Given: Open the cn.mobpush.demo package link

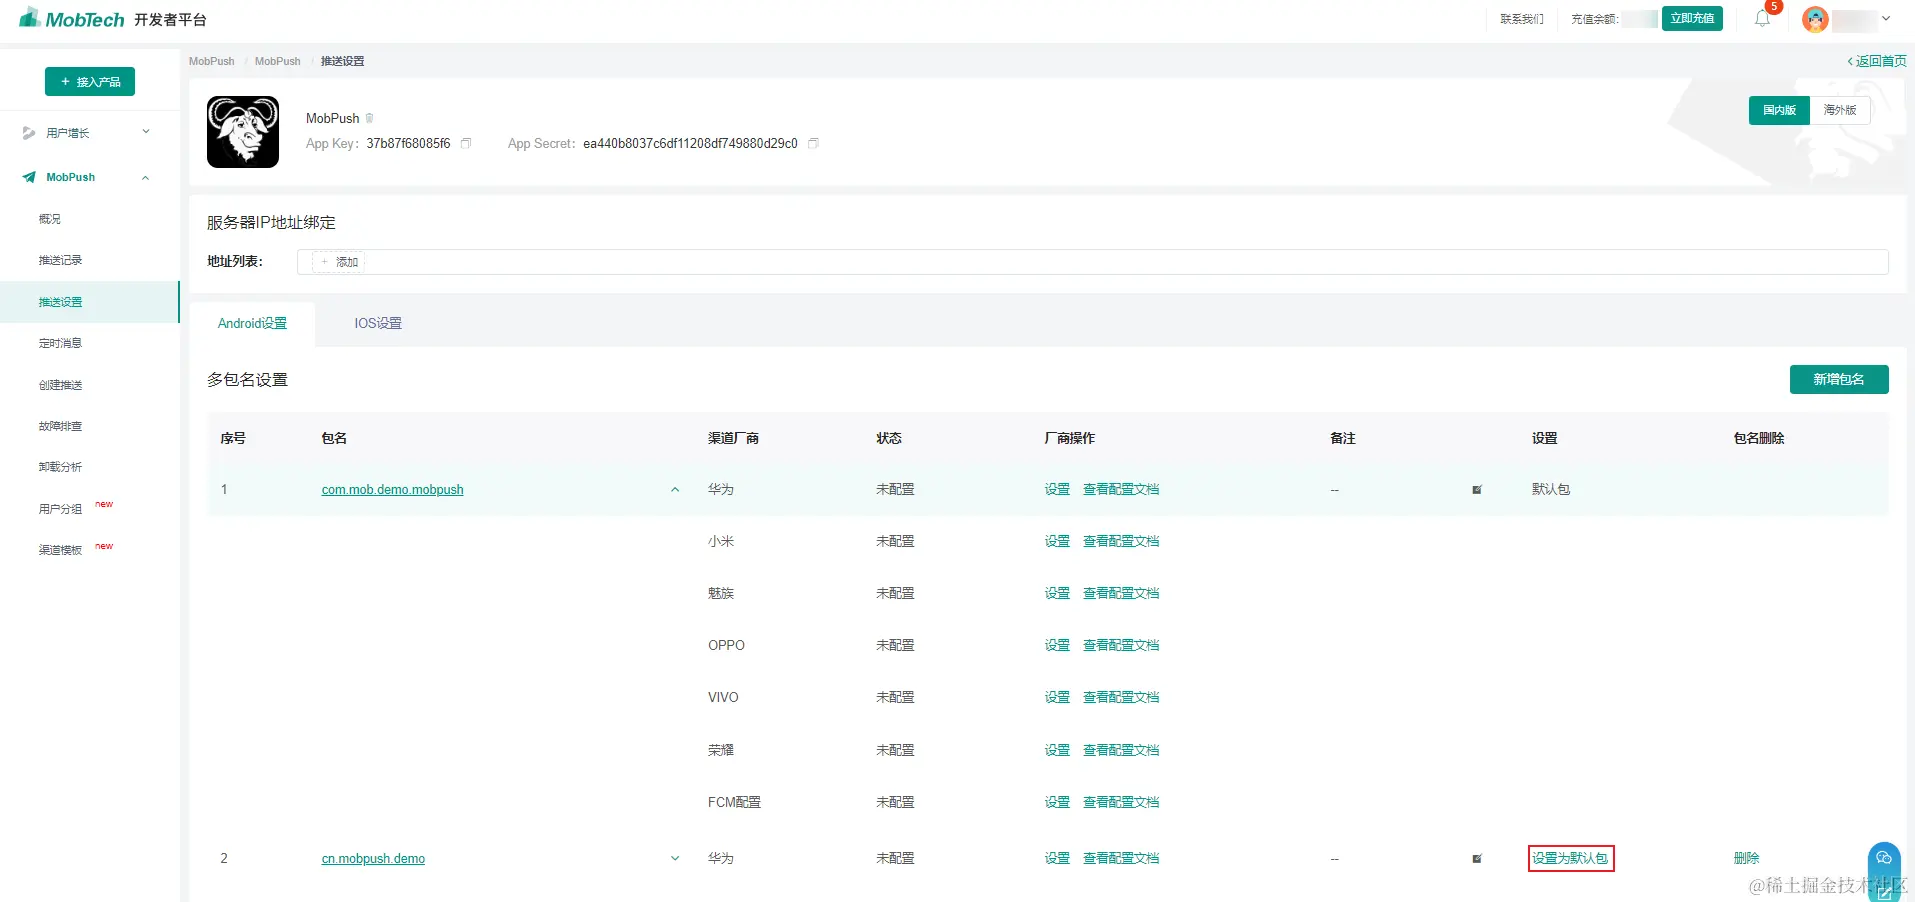Looking at the screenshot, I should click(373, 859).
